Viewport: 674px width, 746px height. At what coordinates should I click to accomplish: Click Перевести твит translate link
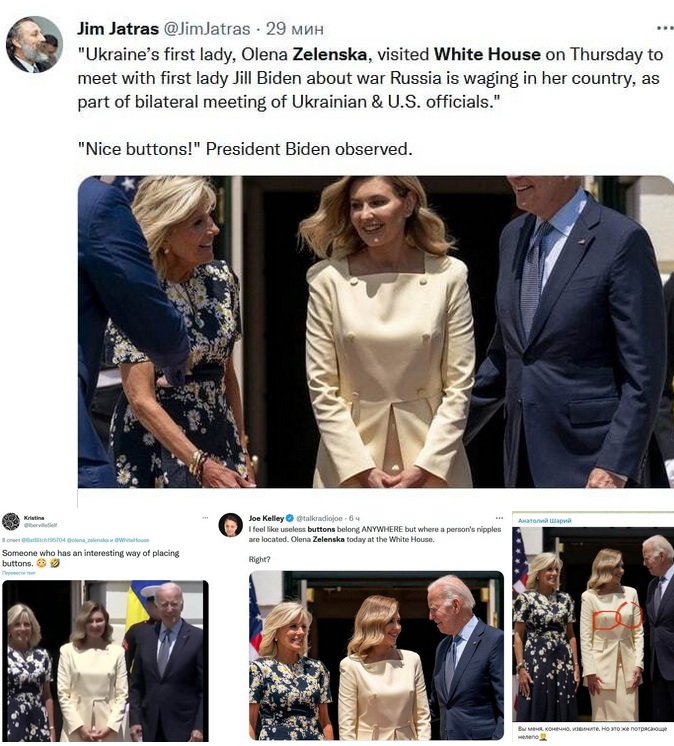click(x=19, y=573)
